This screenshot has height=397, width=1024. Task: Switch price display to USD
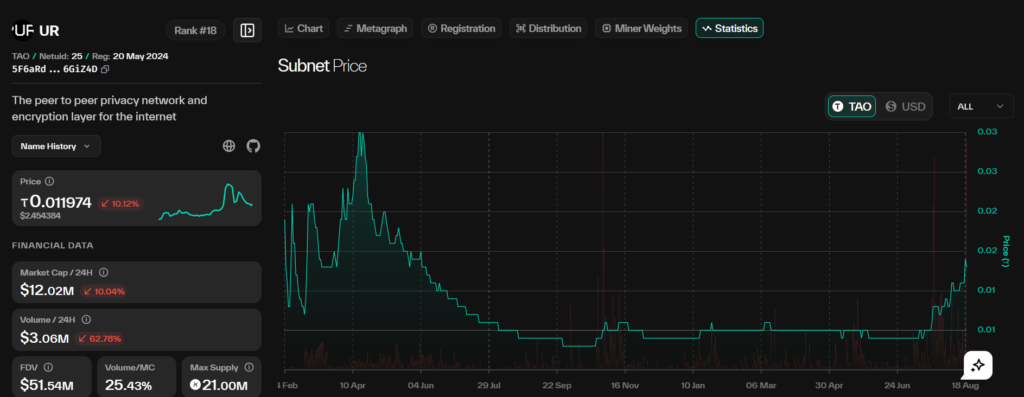[x=905, y=106]
